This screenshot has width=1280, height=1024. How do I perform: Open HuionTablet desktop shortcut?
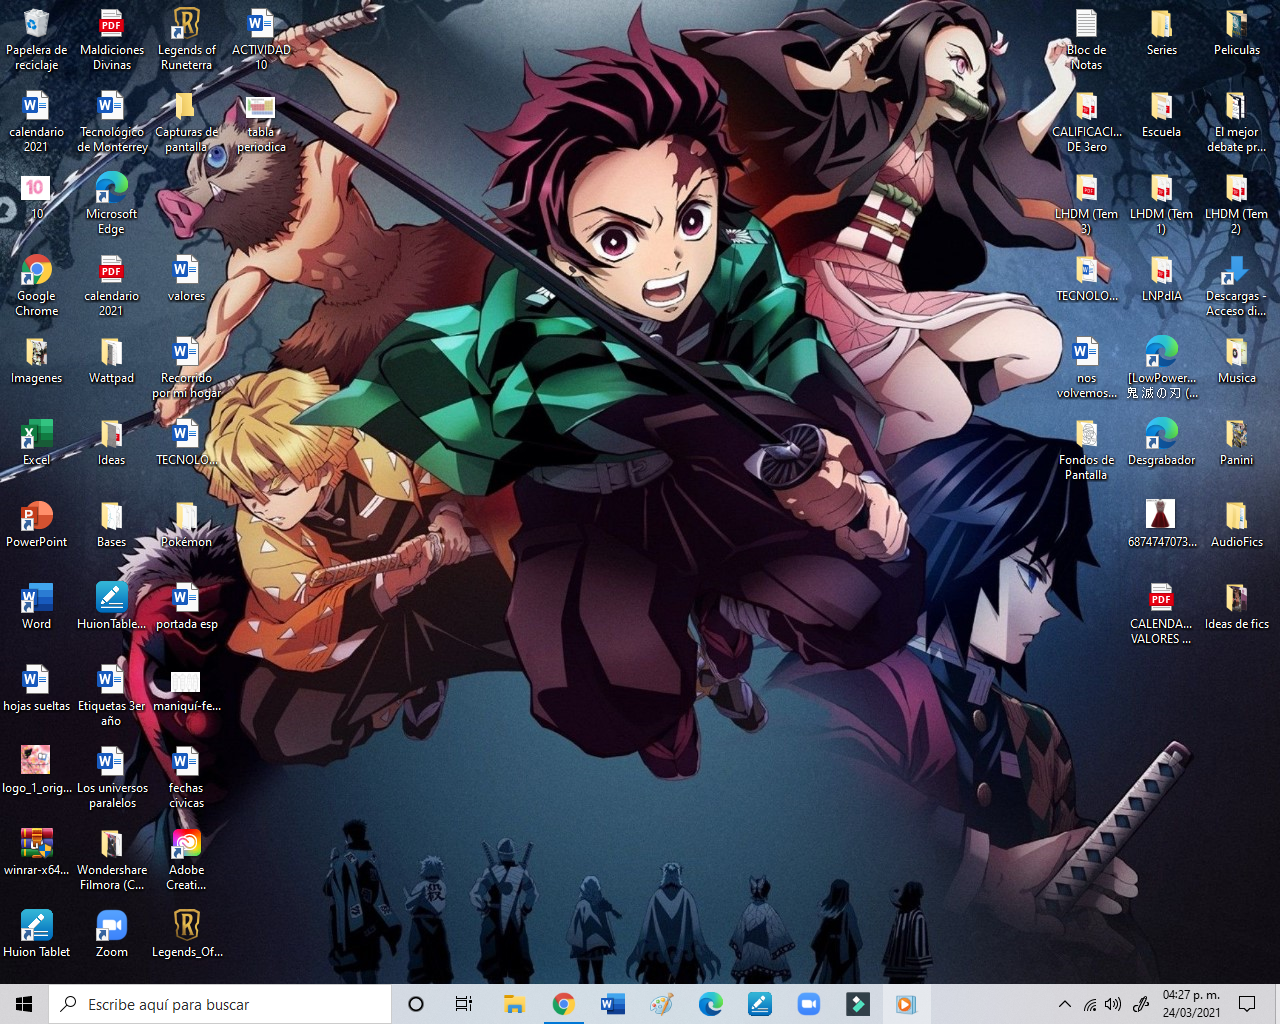click(x=111, y=606)
